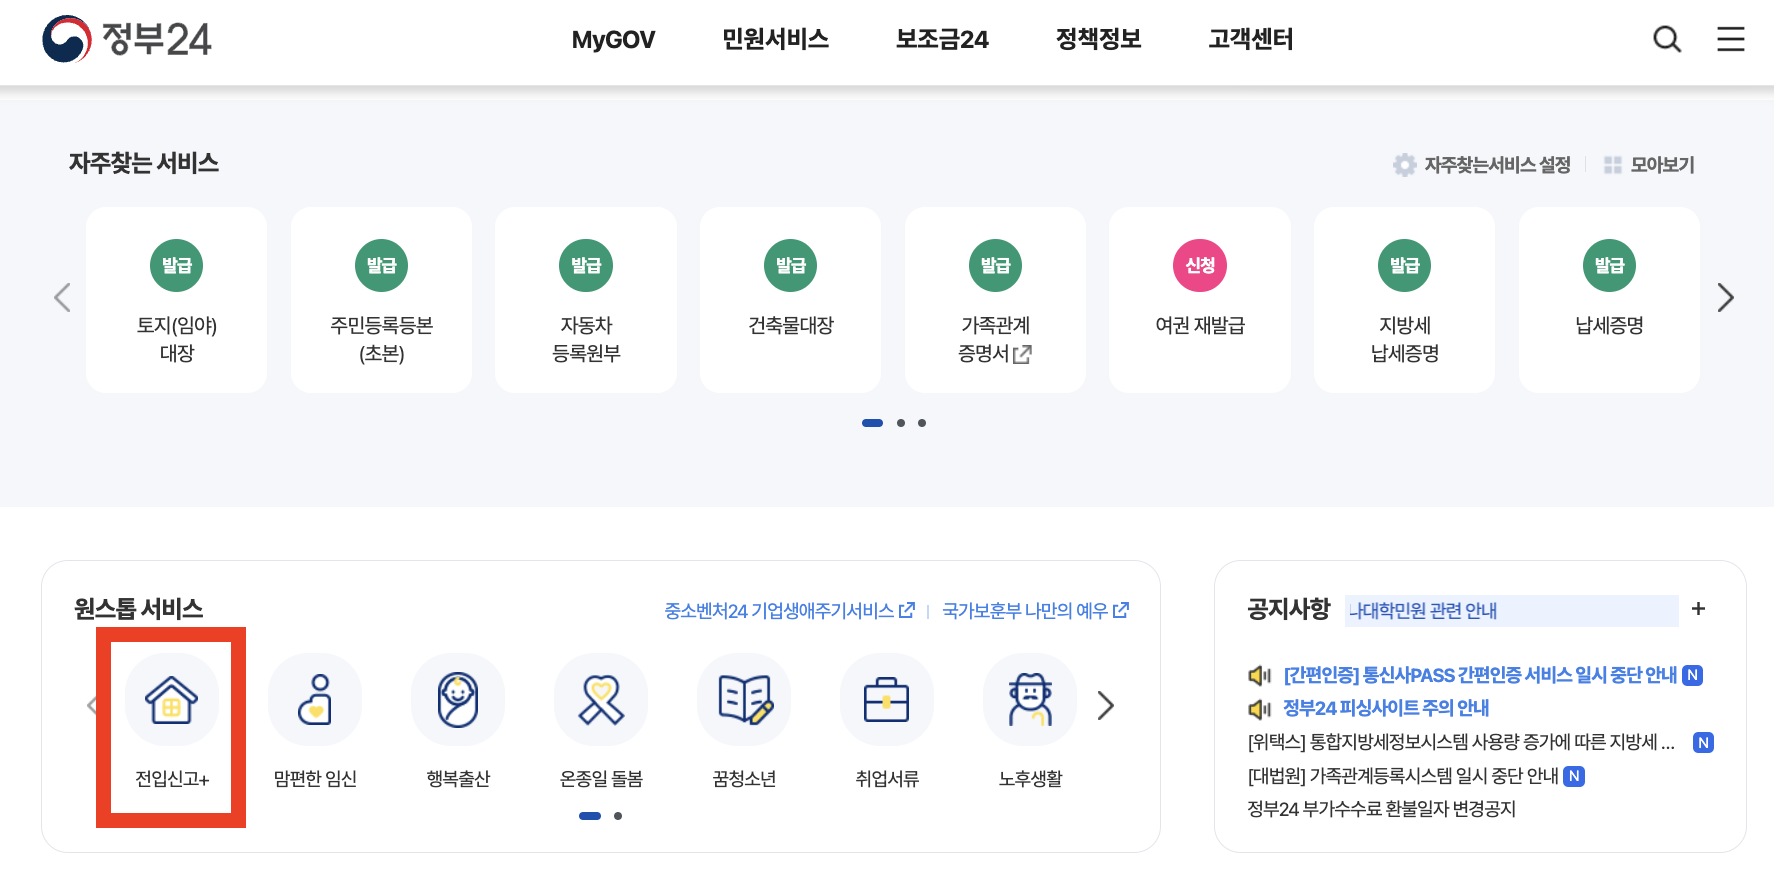Select second page dot of 원스톱 서비스

[618, 816]
